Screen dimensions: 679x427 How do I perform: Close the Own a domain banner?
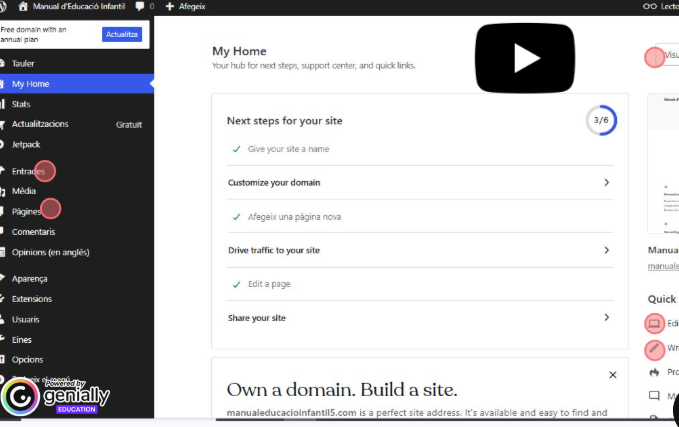pyautogui.click(x=612, y=375)
